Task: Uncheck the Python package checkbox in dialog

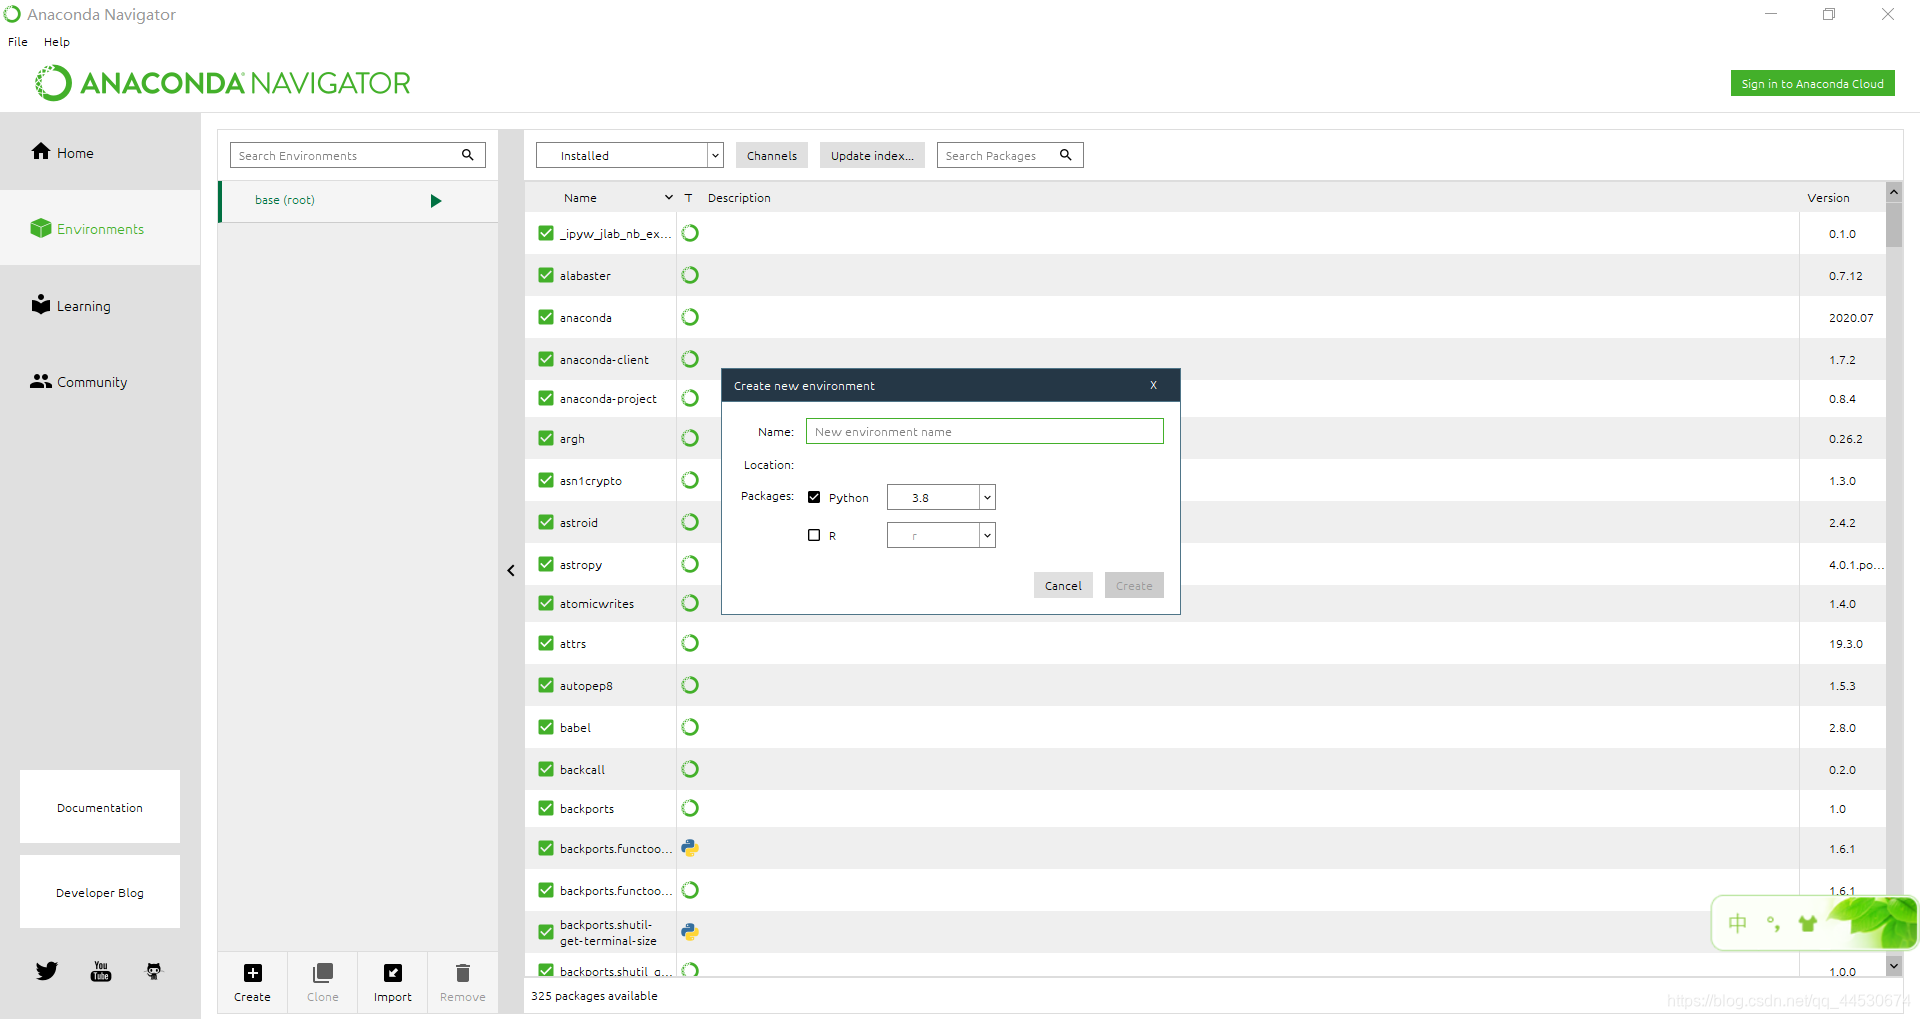Action: (814, 497)
